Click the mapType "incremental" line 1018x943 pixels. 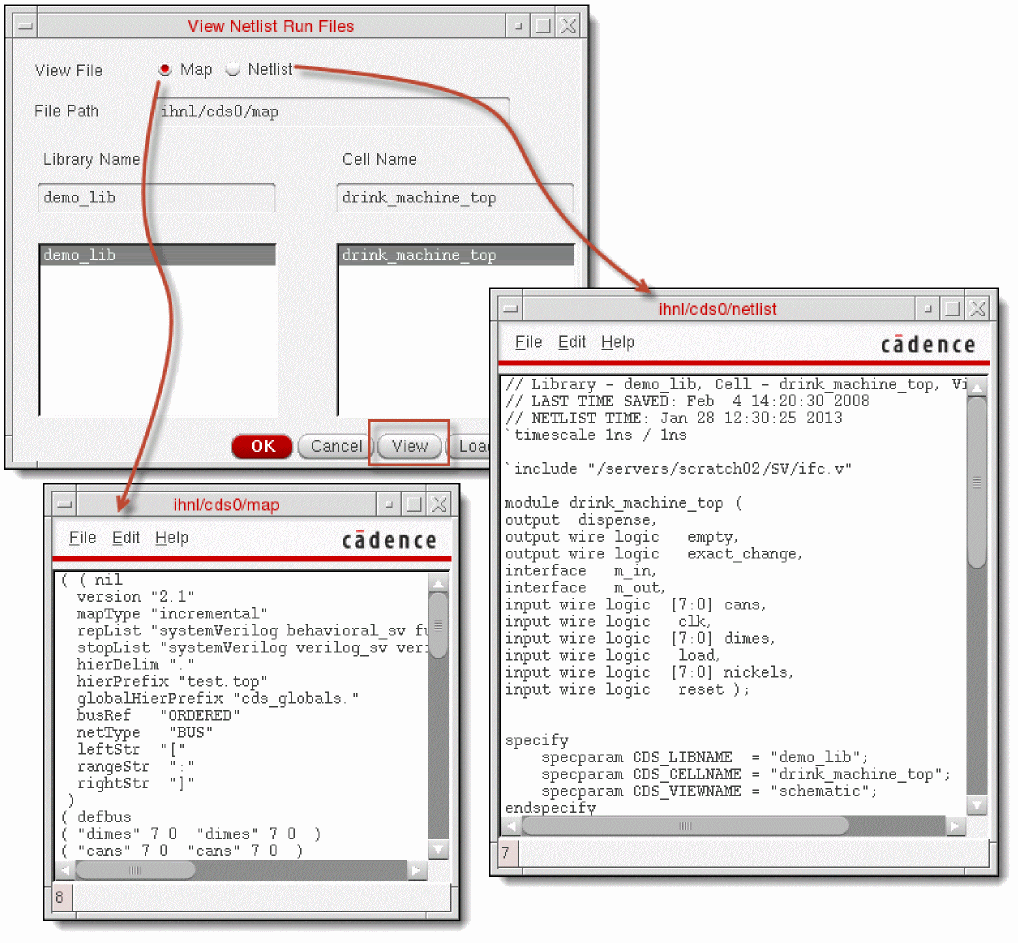point(172,614)
